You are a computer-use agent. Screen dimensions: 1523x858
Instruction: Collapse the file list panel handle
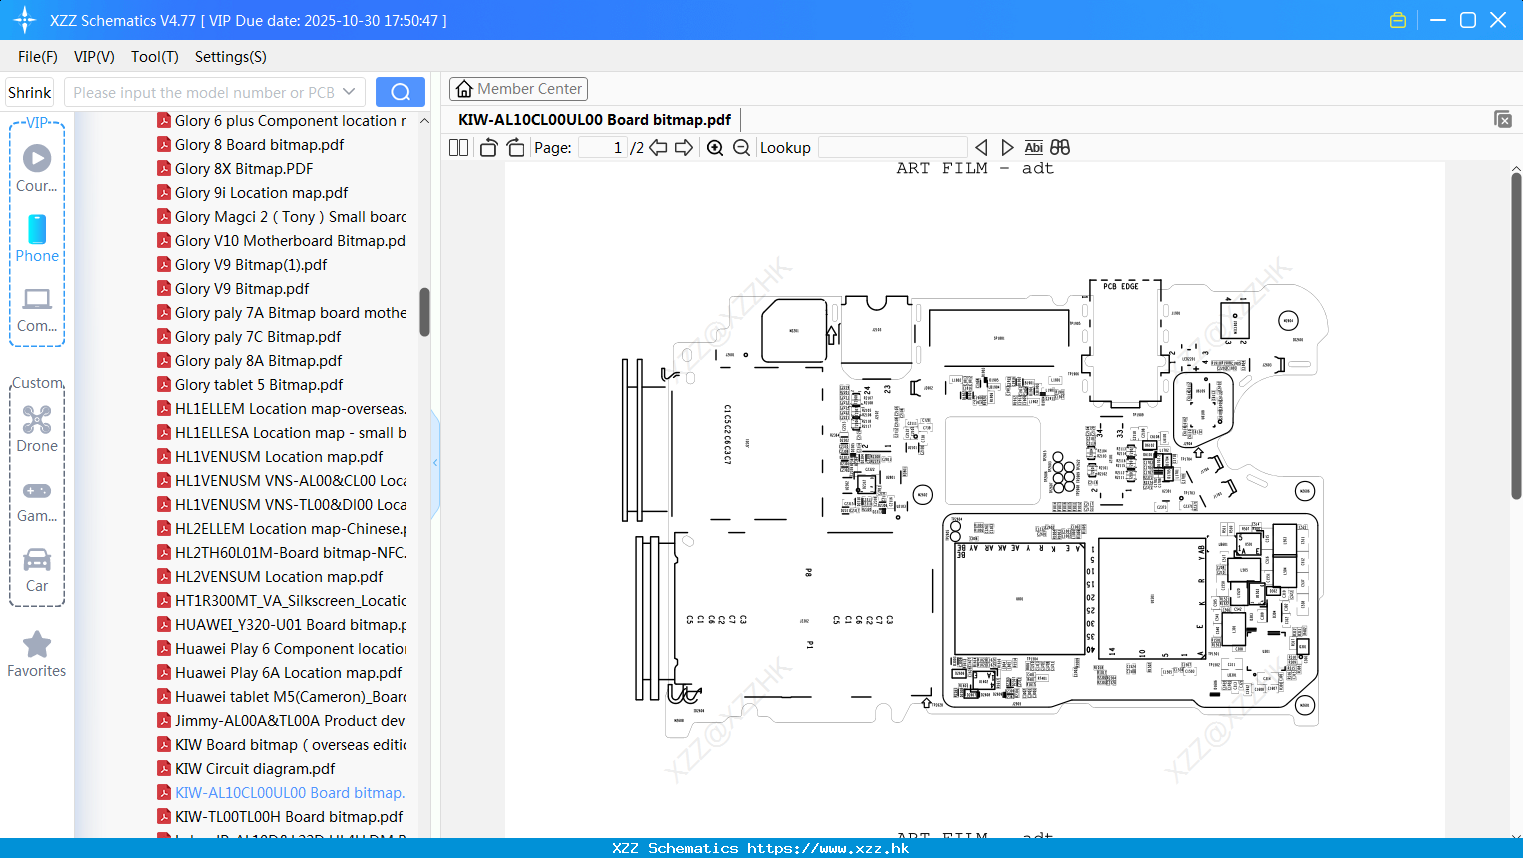point(435,462)
